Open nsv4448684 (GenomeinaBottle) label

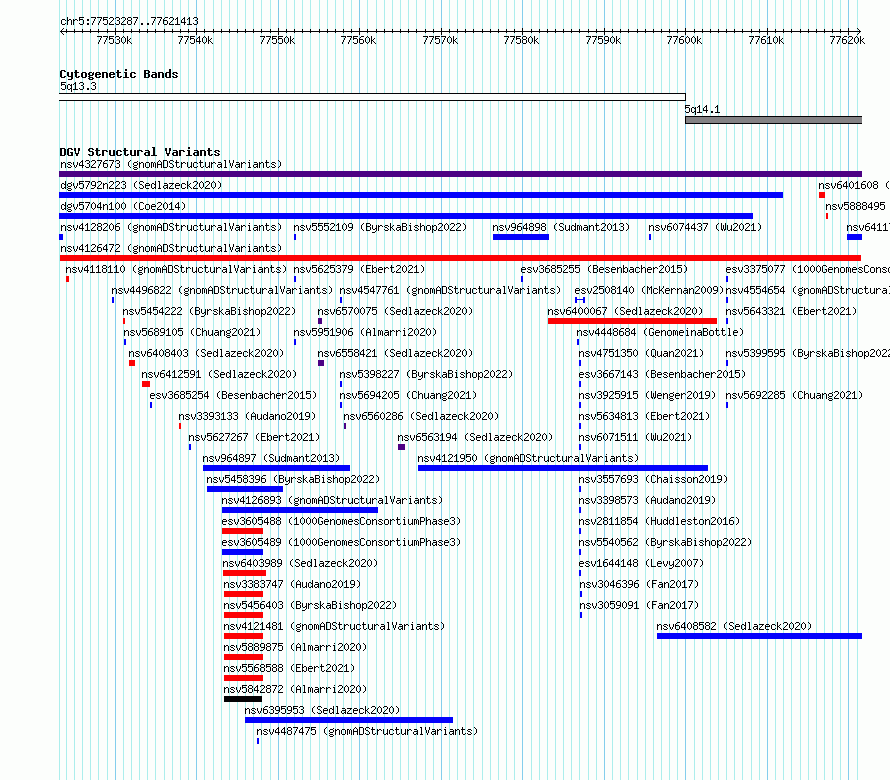[660, 332]
